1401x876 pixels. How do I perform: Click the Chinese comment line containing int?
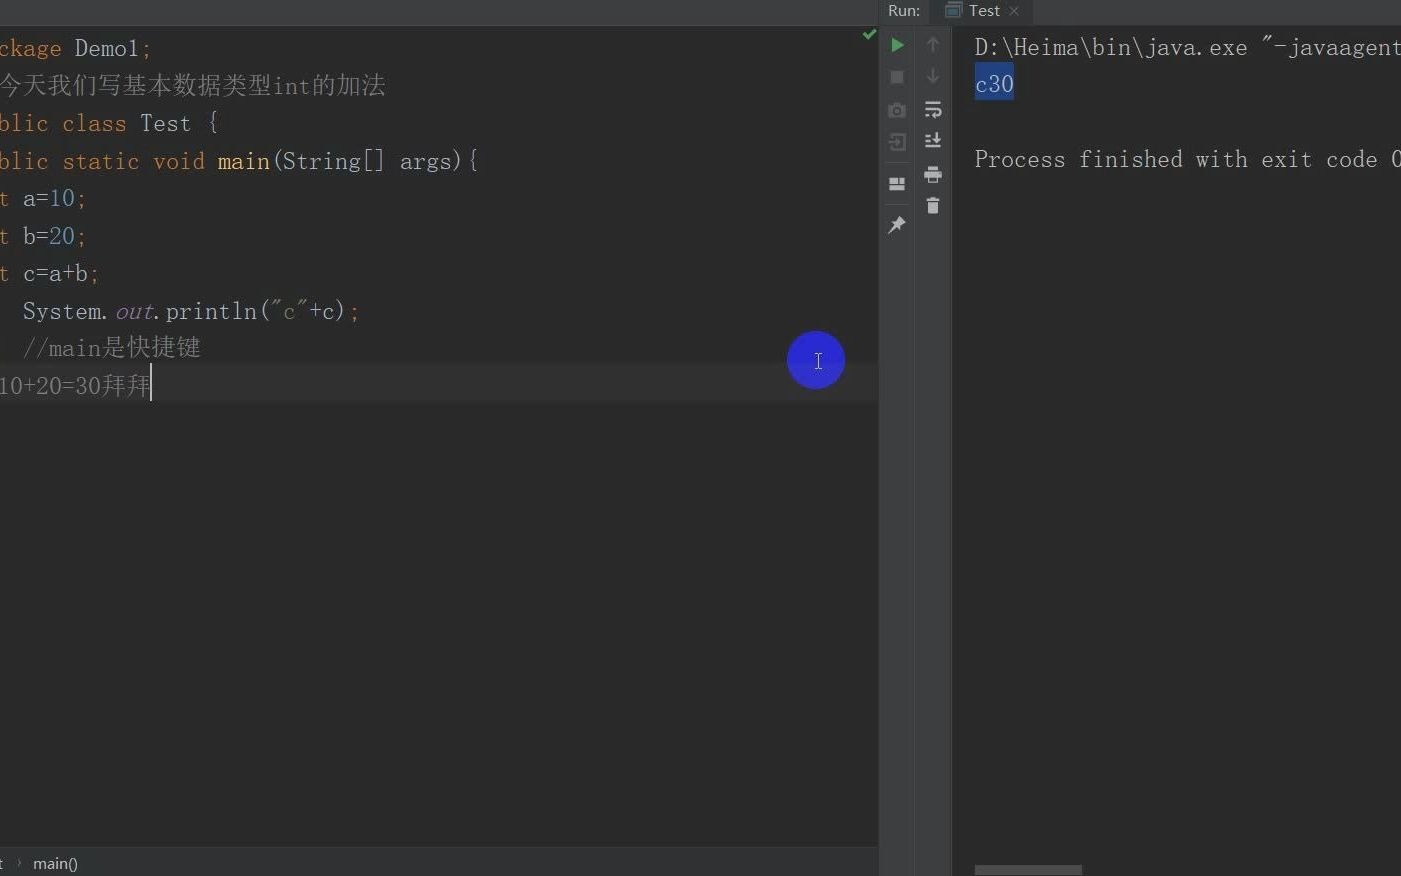pyautogui.click(x=193, y=86)
